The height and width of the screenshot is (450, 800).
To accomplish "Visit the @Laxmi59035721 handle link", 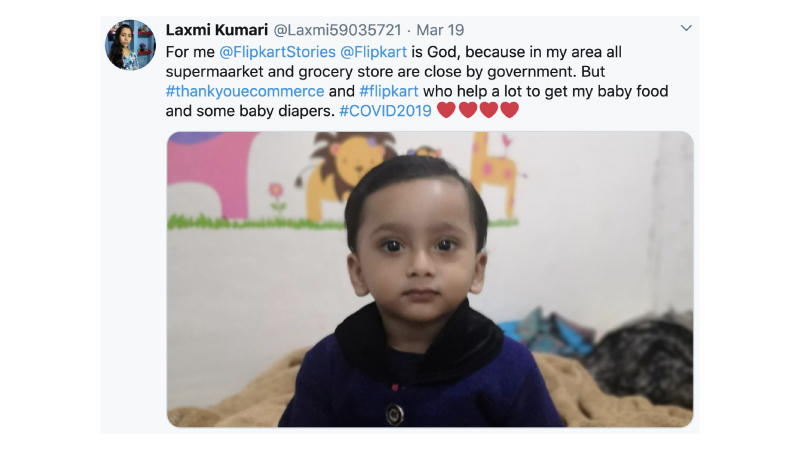I will (x=337, y=30).
